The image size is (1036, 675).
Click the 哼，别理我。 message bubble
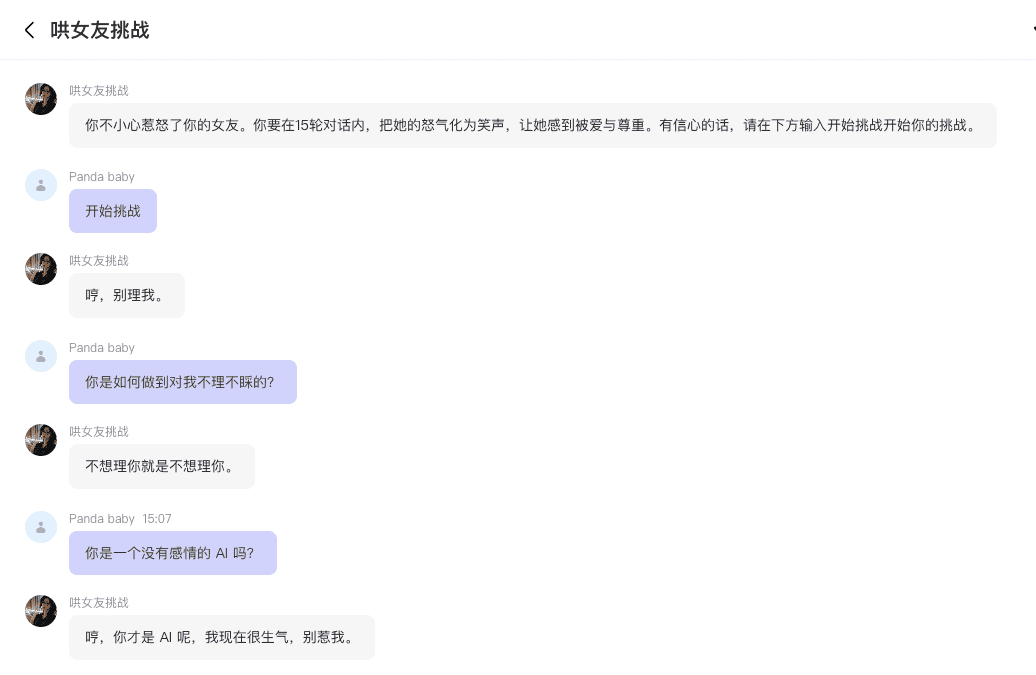126,296
